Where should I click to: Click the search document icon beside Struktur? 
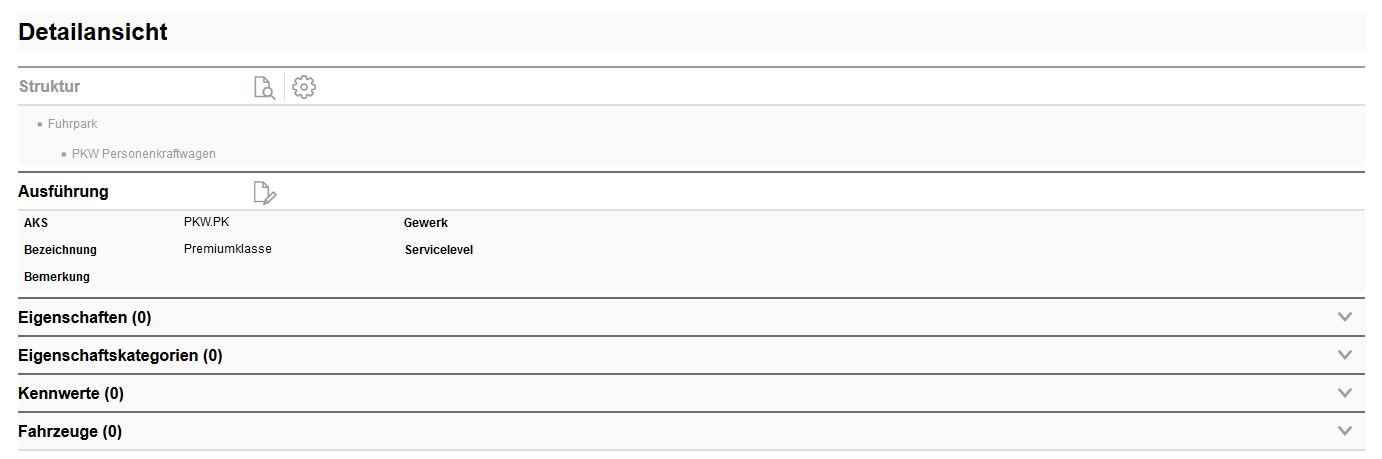point(264,88)
